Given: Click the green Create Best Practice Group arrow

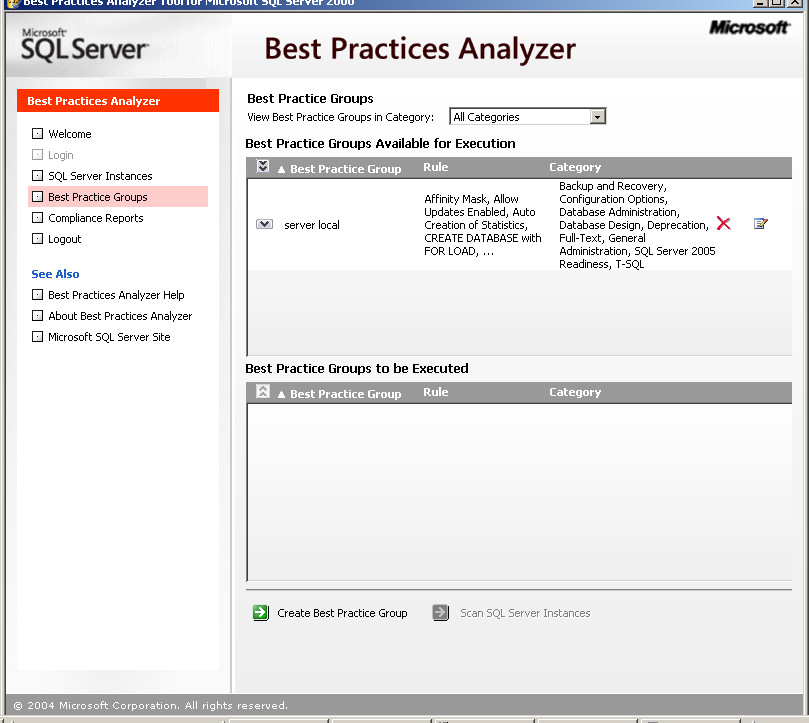Looking at the screenshot, I should tap(261, 613).
